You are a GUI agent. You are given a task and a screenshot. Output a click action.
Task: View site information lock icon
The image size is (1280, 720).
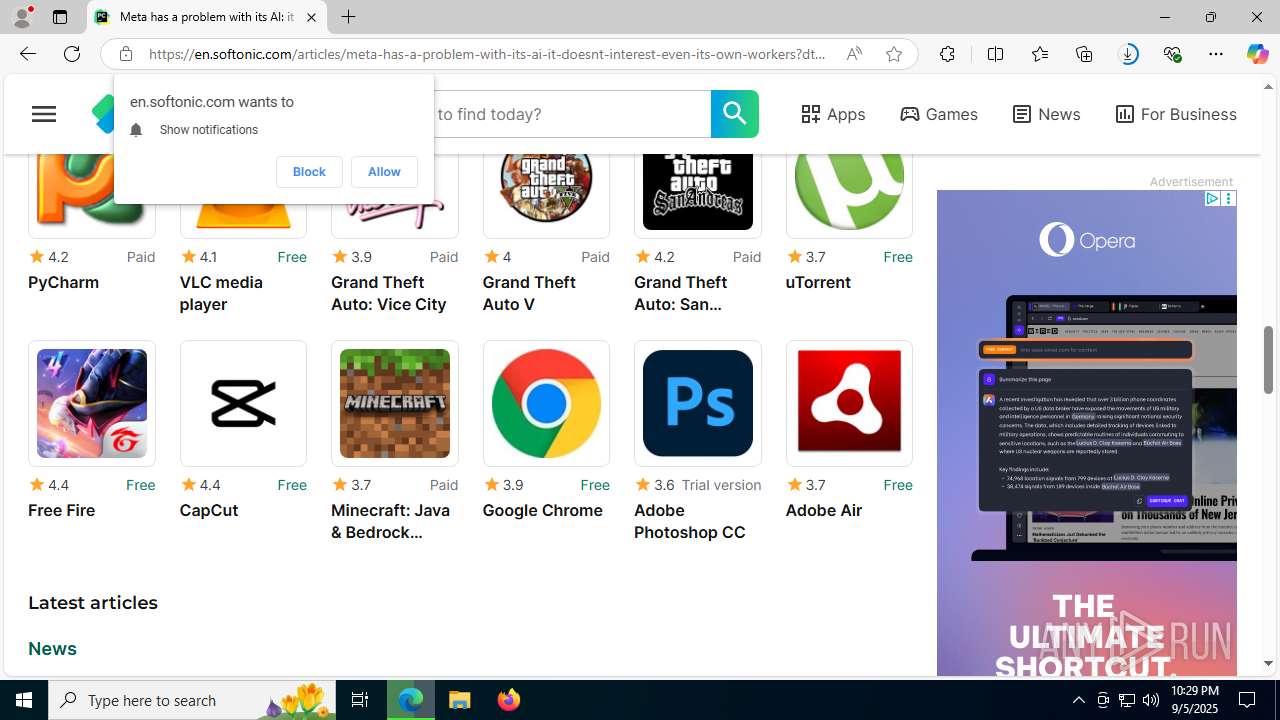[125, 54]
